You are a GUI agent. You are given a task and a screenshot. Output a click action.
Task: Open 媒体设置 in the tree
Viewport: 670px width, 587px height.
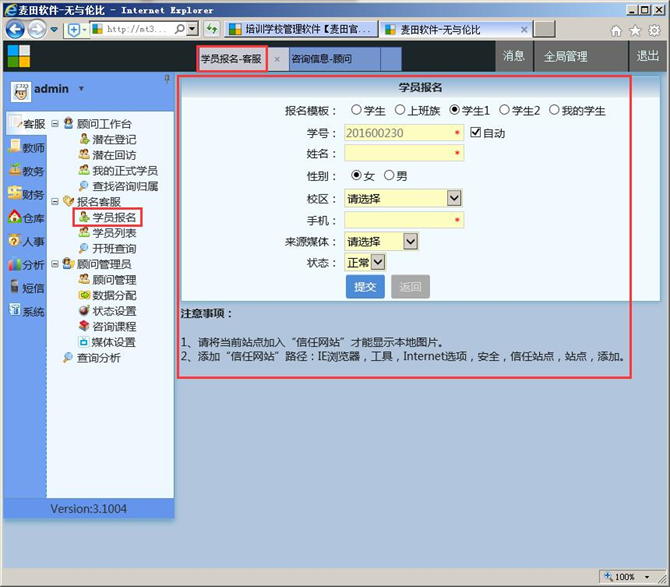point(108,342)
